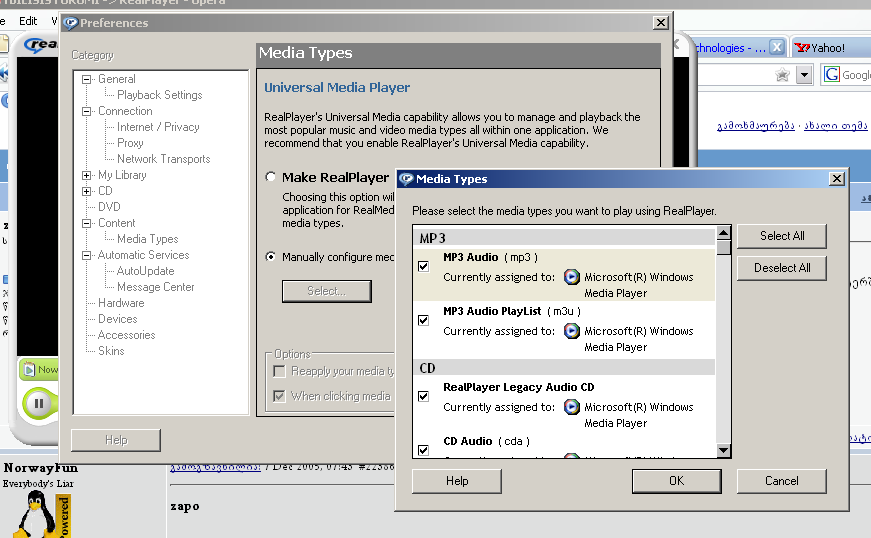Click Help button in Preferences window
The image size is (871, 538).
pos(116,440)
